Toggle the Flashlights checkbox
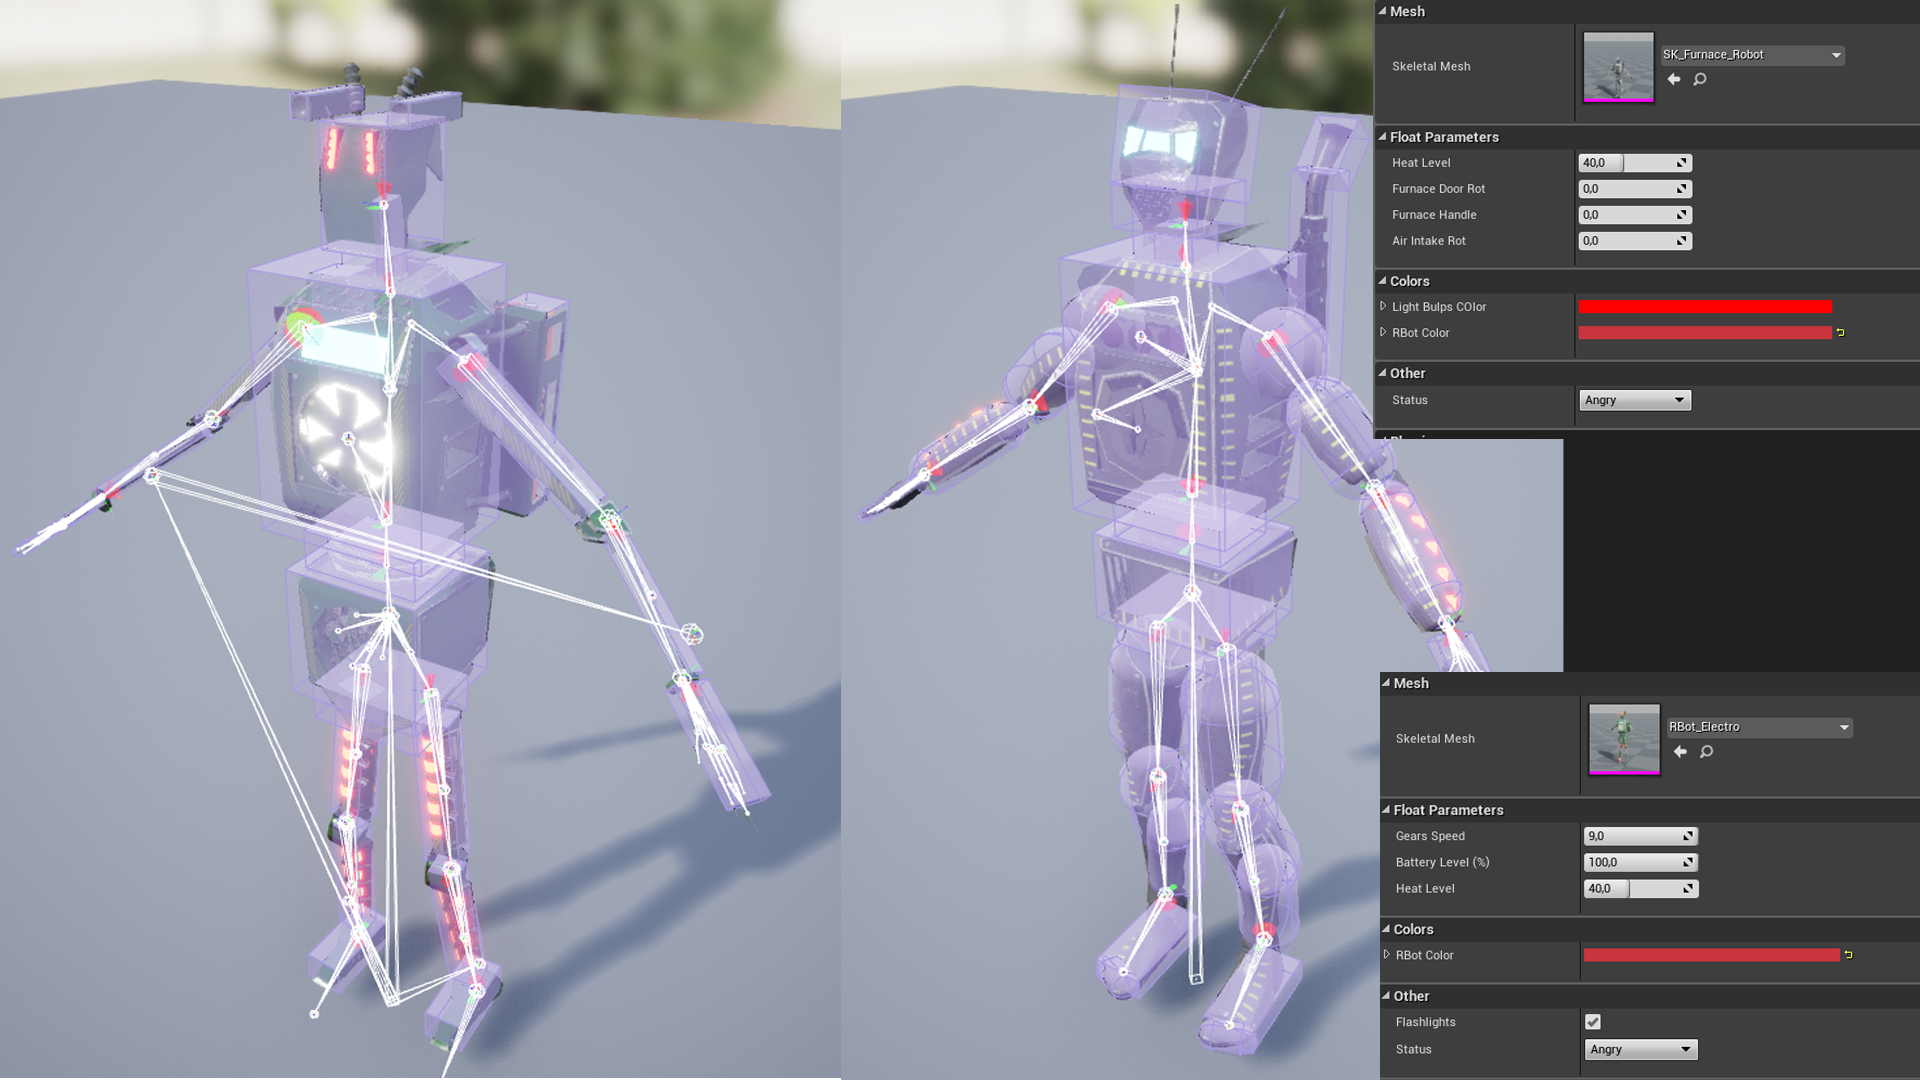The width and height of the screenshot is (1920, 1080). 1593,1022
